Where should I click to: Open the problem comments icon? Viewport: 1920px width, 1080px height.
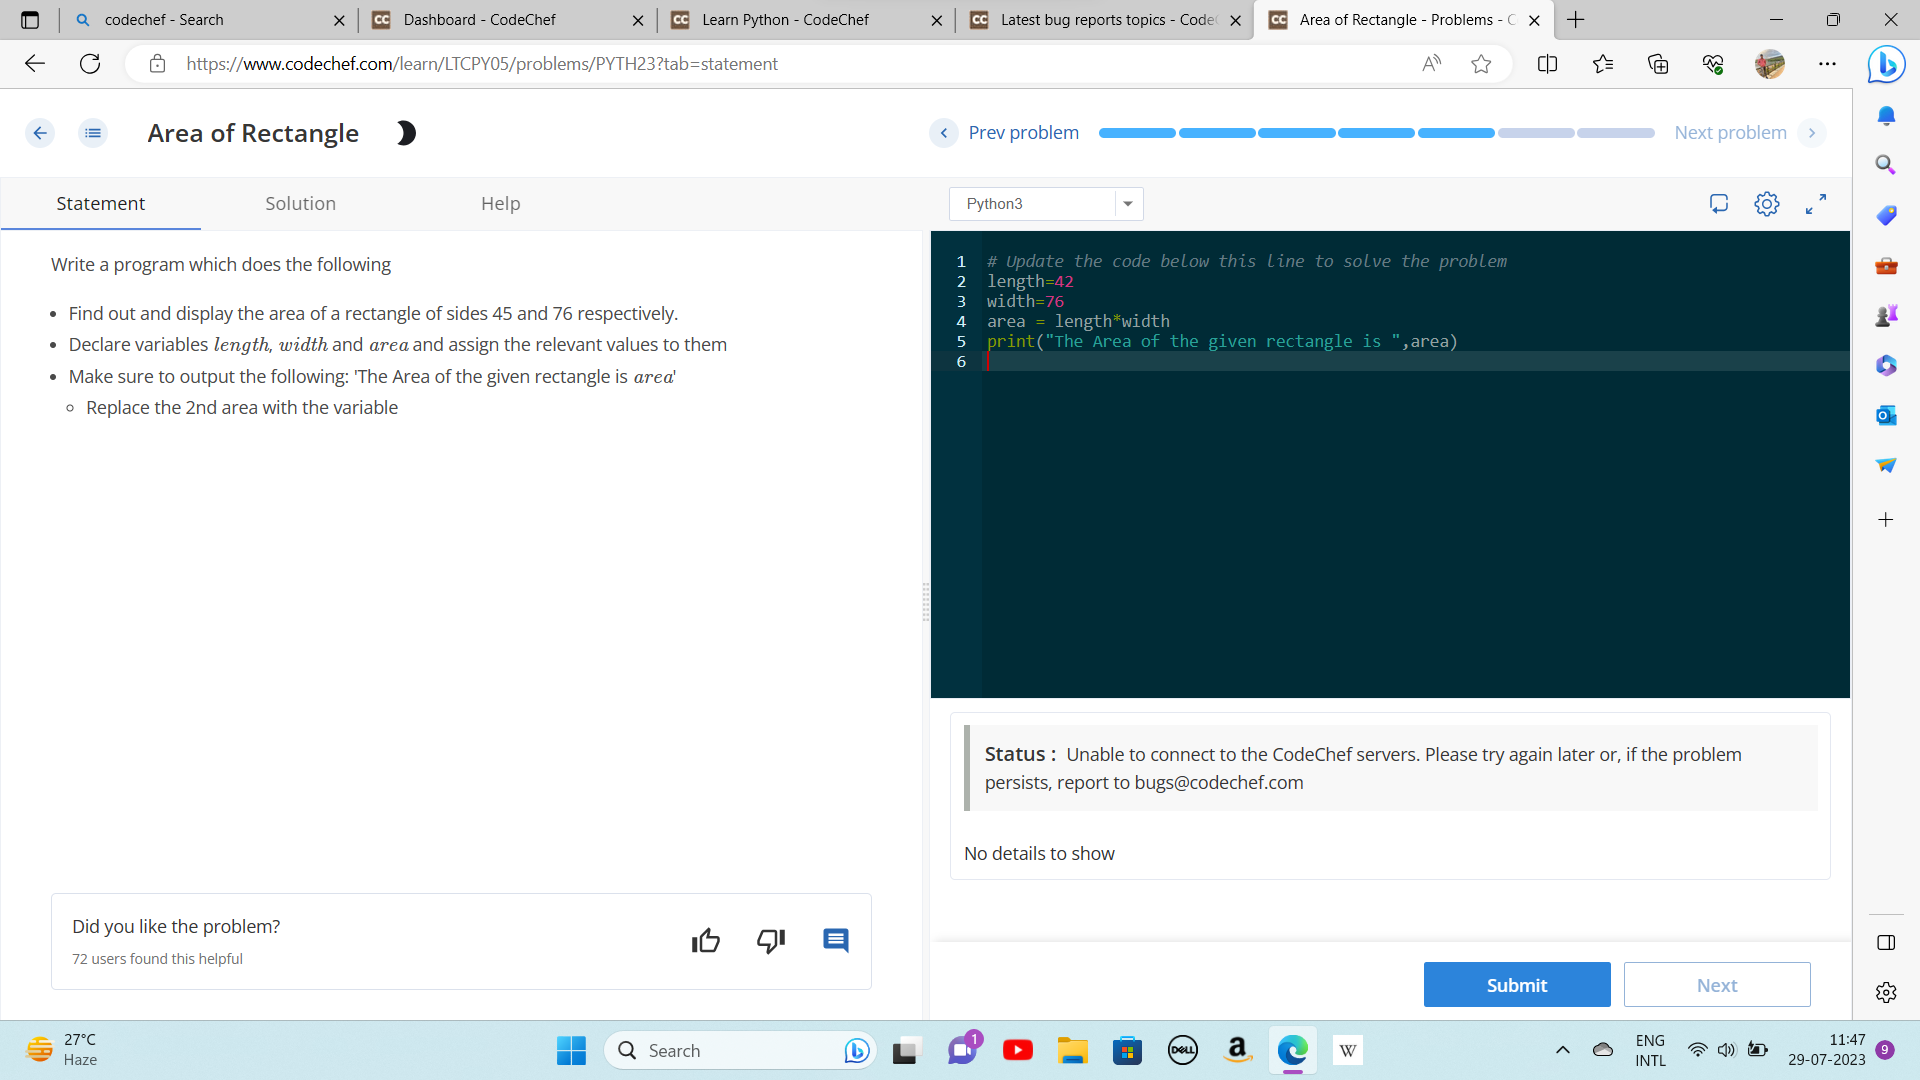click(836, 941)
